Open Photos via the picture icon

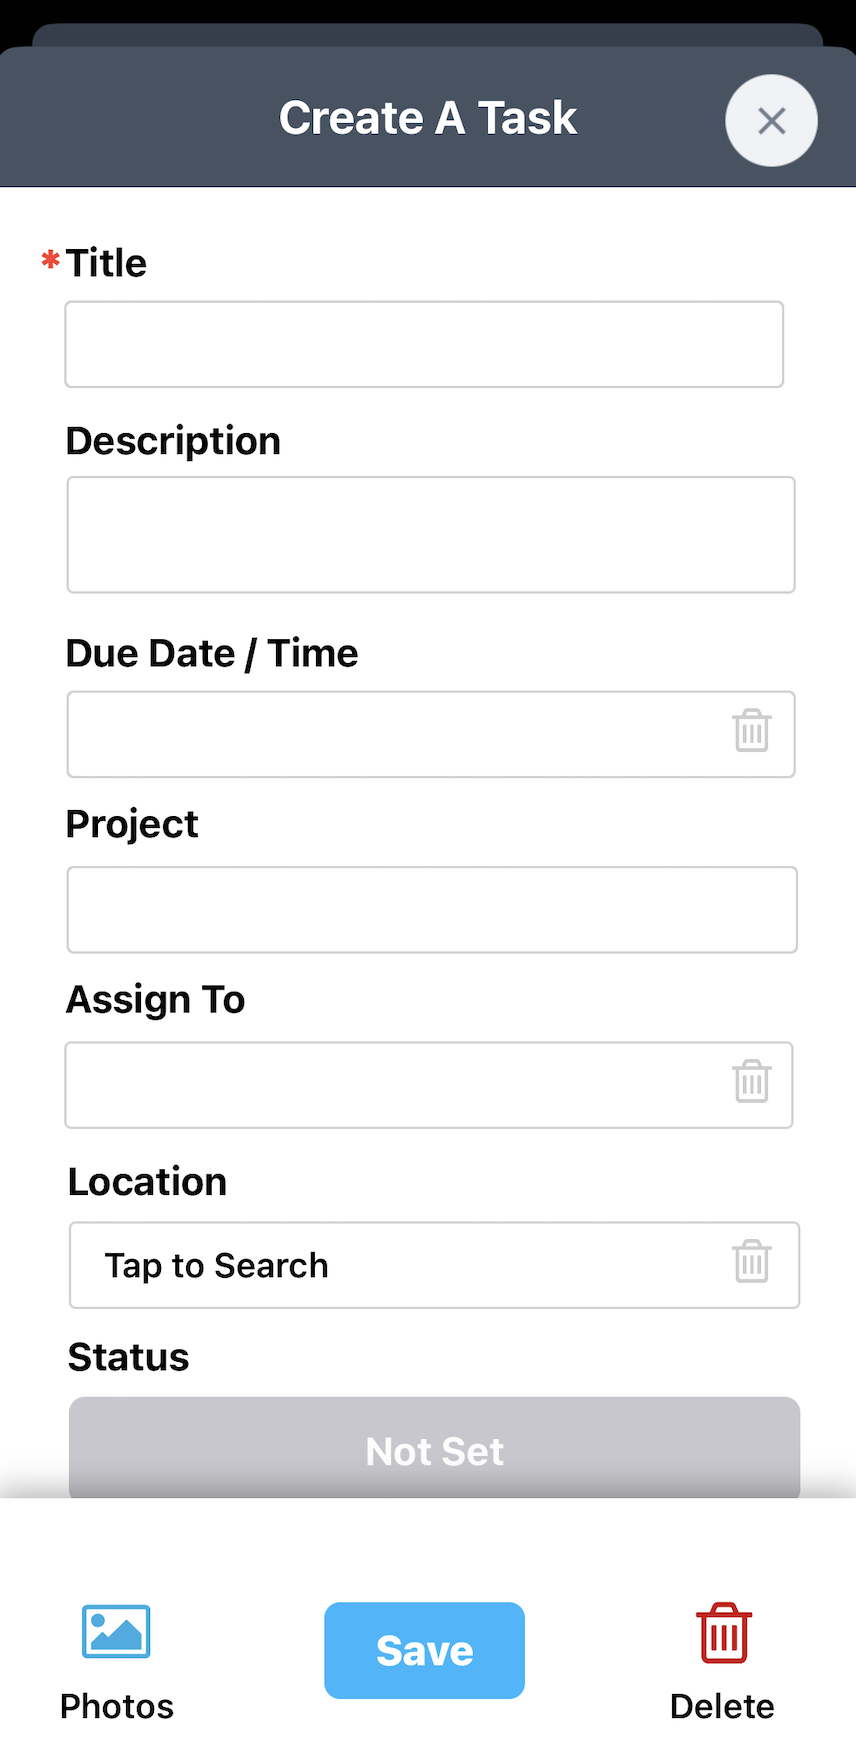[x=116, y=1631]
